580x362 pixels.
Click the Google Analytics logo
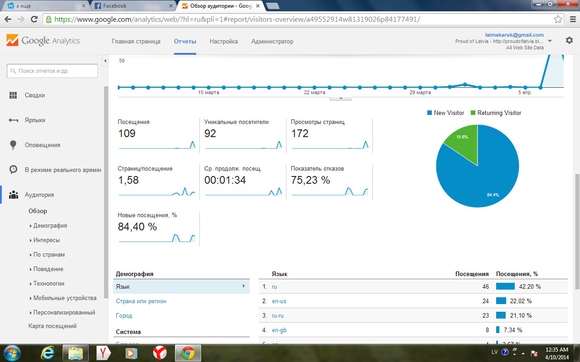[x=43, y=41]
